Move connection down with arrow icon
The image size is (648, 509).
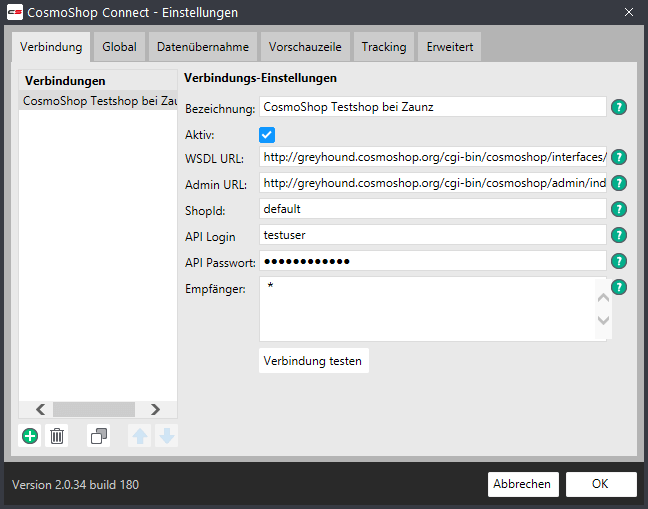pyautogui.click(x=167, y=436)
